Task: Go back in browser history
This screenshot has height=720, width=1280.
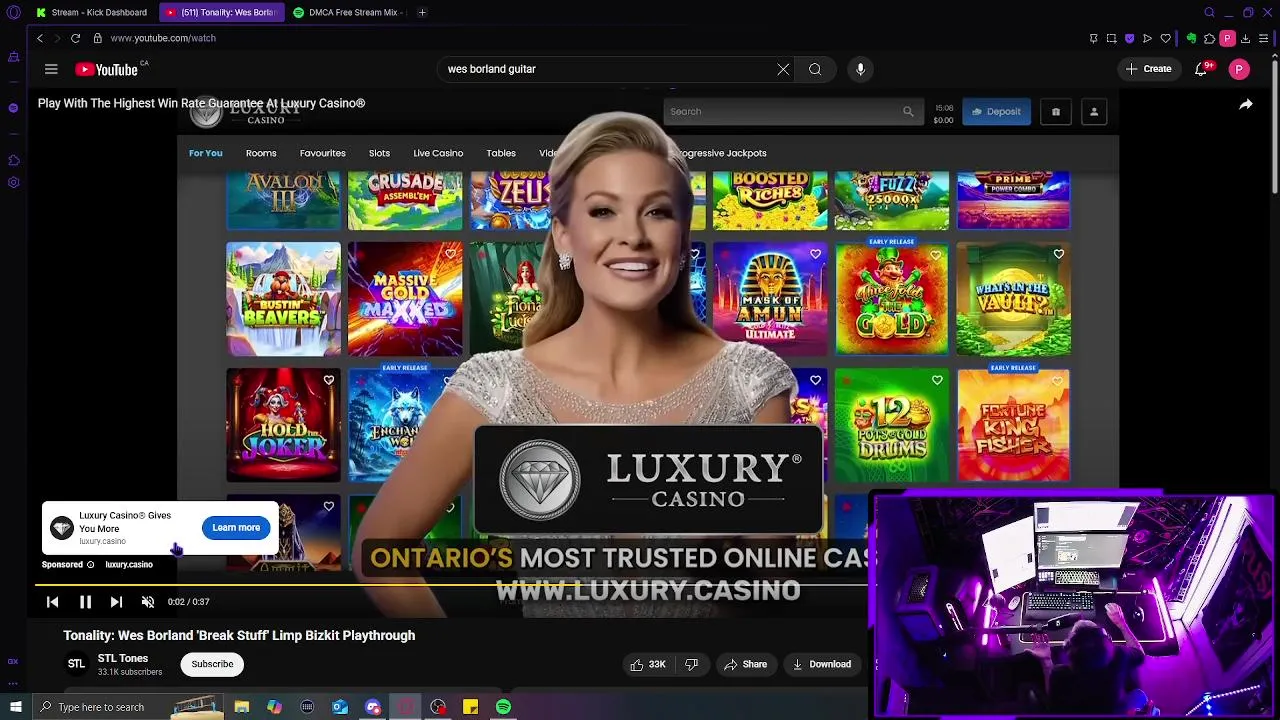Action: pyautogui.click(x=40, y=38)
